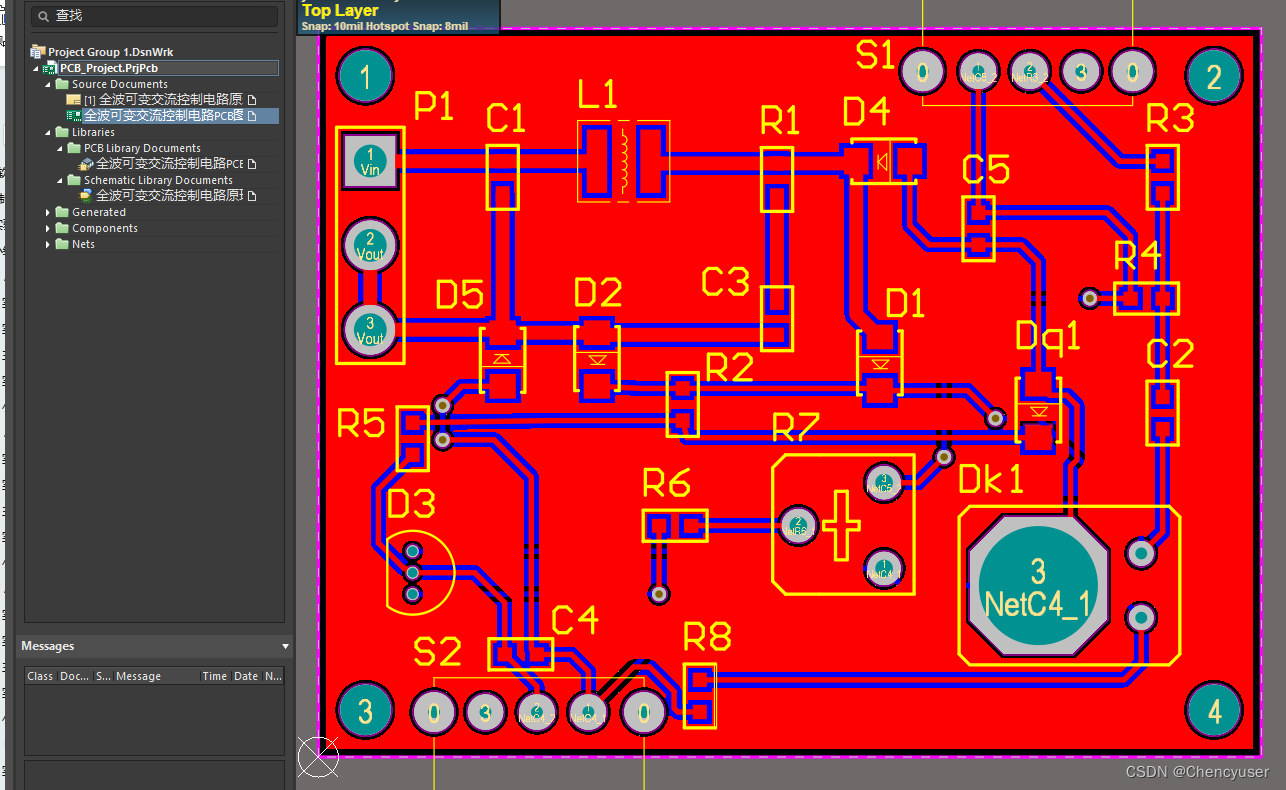Expand the Nets folder
Screen dimensions: 1286x790
point(48,244)
